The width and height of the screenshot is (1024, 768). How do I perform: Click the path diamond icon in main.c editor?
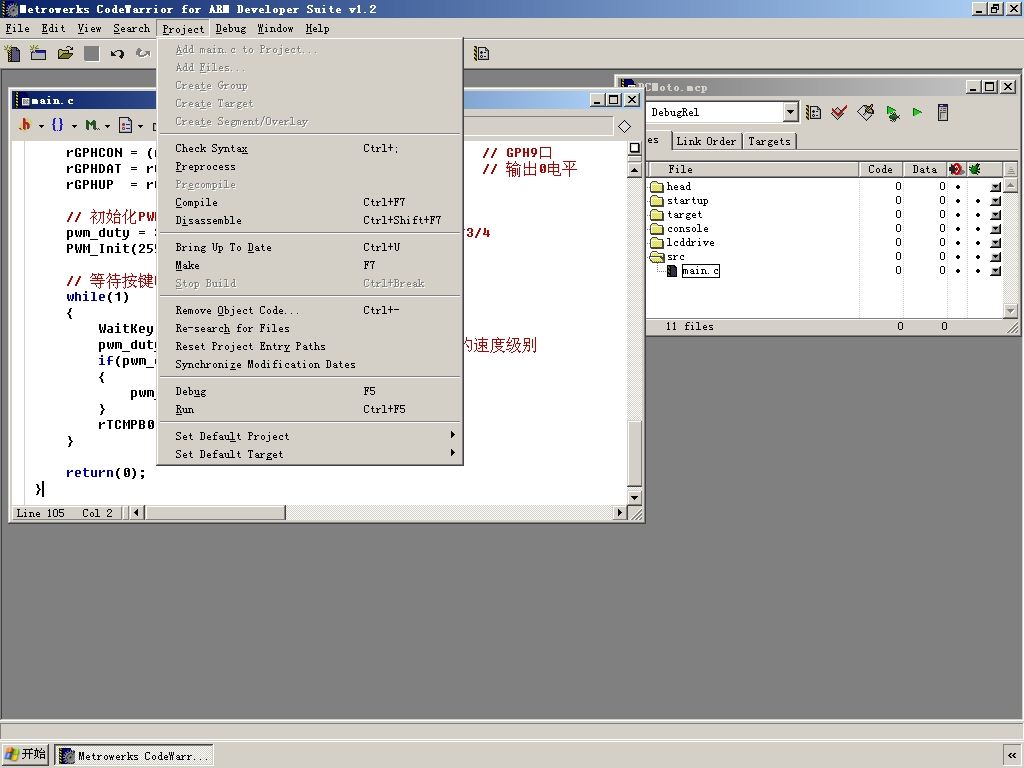point(624,127)
